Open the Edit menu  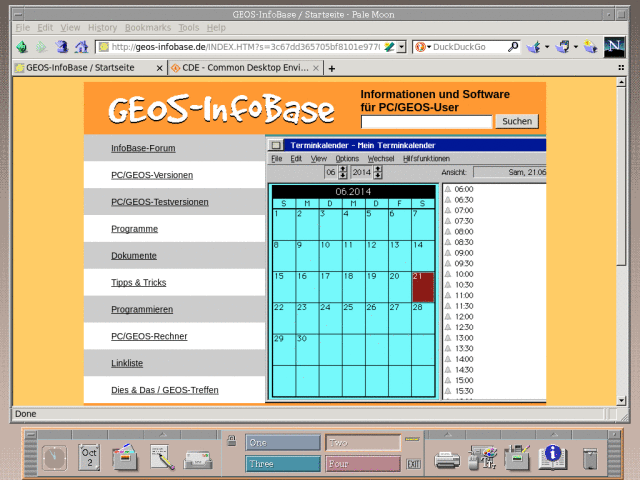click(x=45, y=28)
